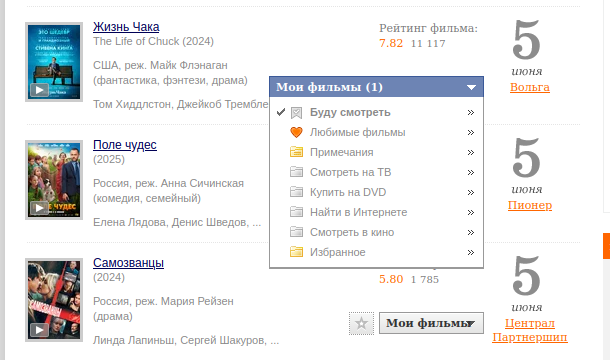The width and height of the screenshot is (610, 360).
Task: Expand the arrows next to Найти в Интернете
Action: pos(471,212)
